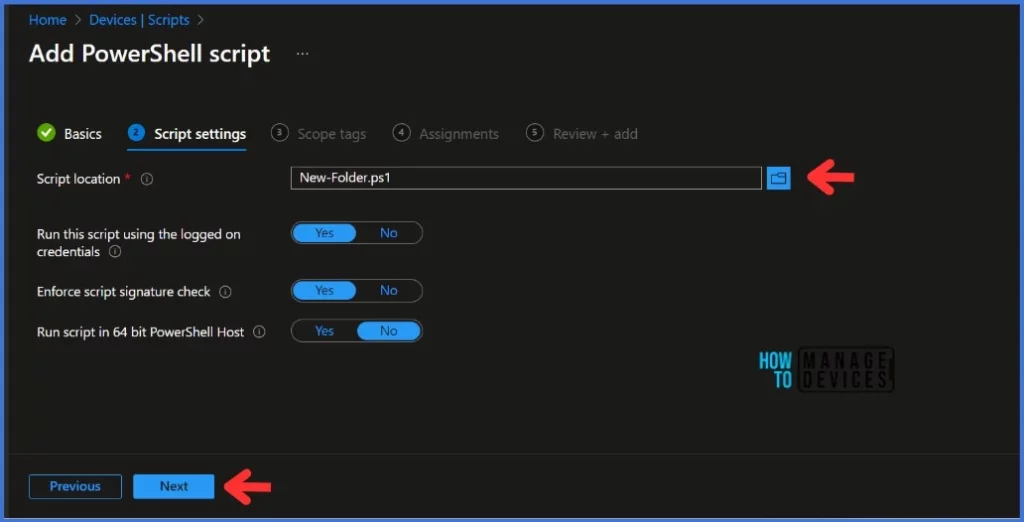Click Run this script using logged on credentials label
The width and height of the screenshot is (1024, 522).
click(138, 242)
